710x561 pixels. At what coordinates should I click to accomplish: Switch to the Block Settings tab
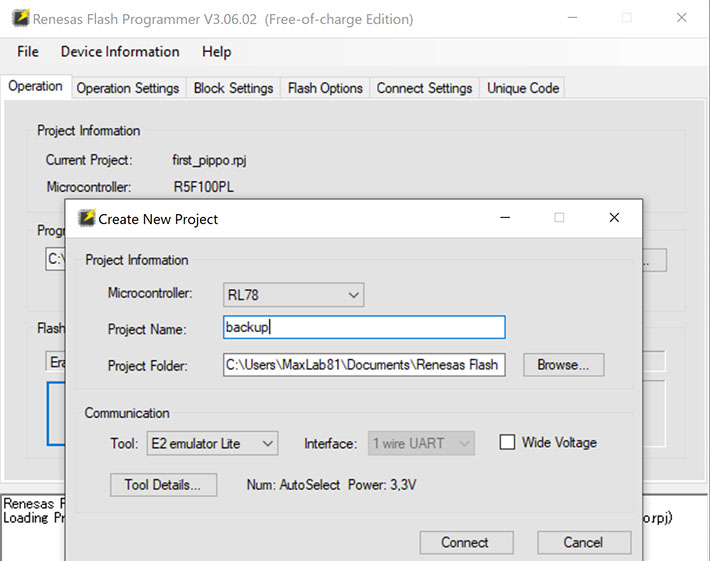pos(233,88)
